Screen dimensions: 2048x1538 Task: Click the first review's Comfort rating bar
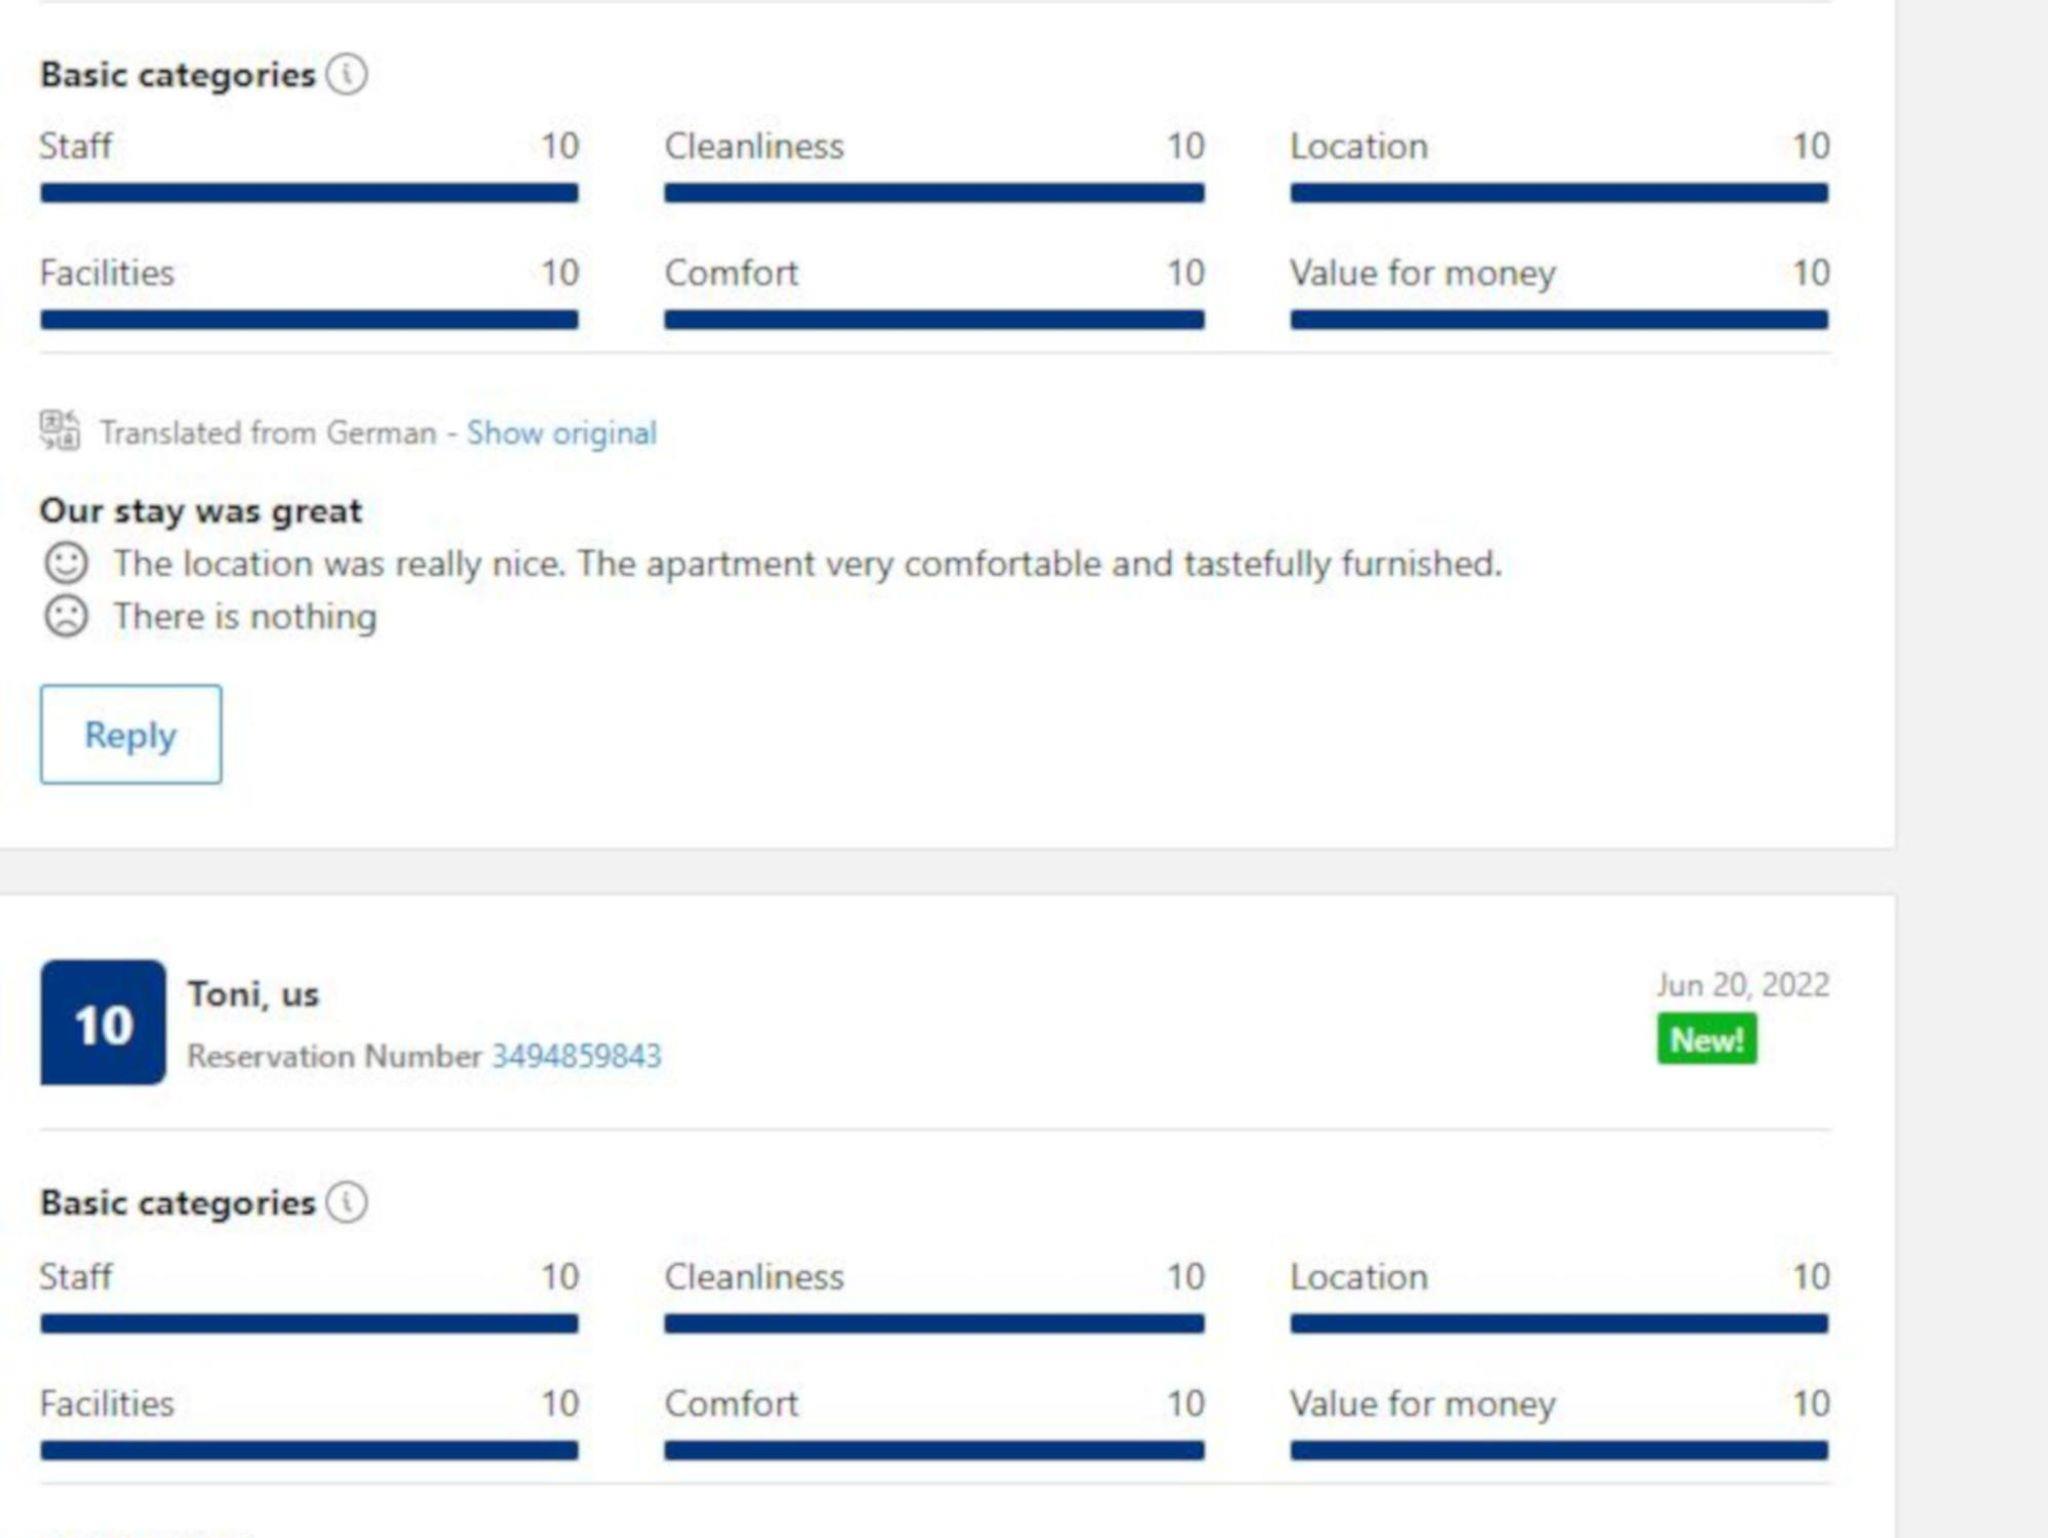point(934,320)
